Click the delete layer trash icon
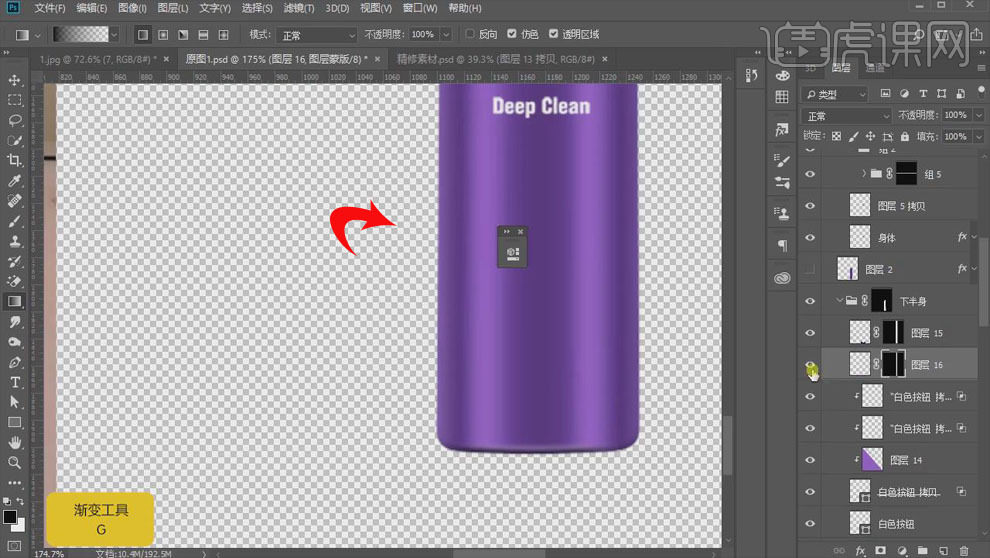 click(964, 550)
